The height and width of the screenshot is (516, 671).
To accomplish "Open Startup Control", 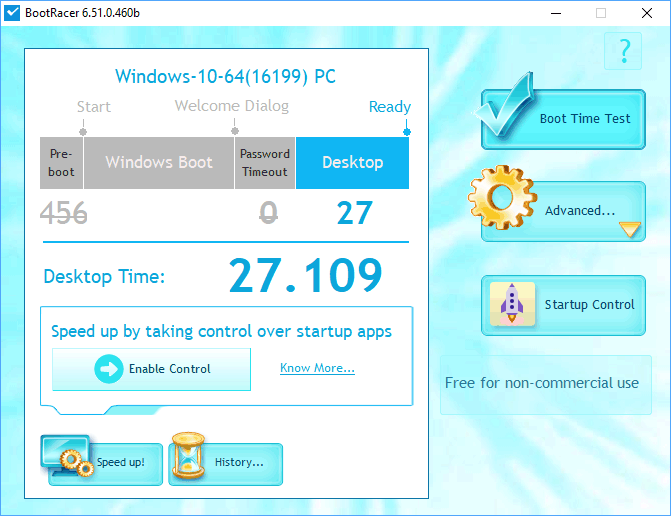I will tap(563, 305).
